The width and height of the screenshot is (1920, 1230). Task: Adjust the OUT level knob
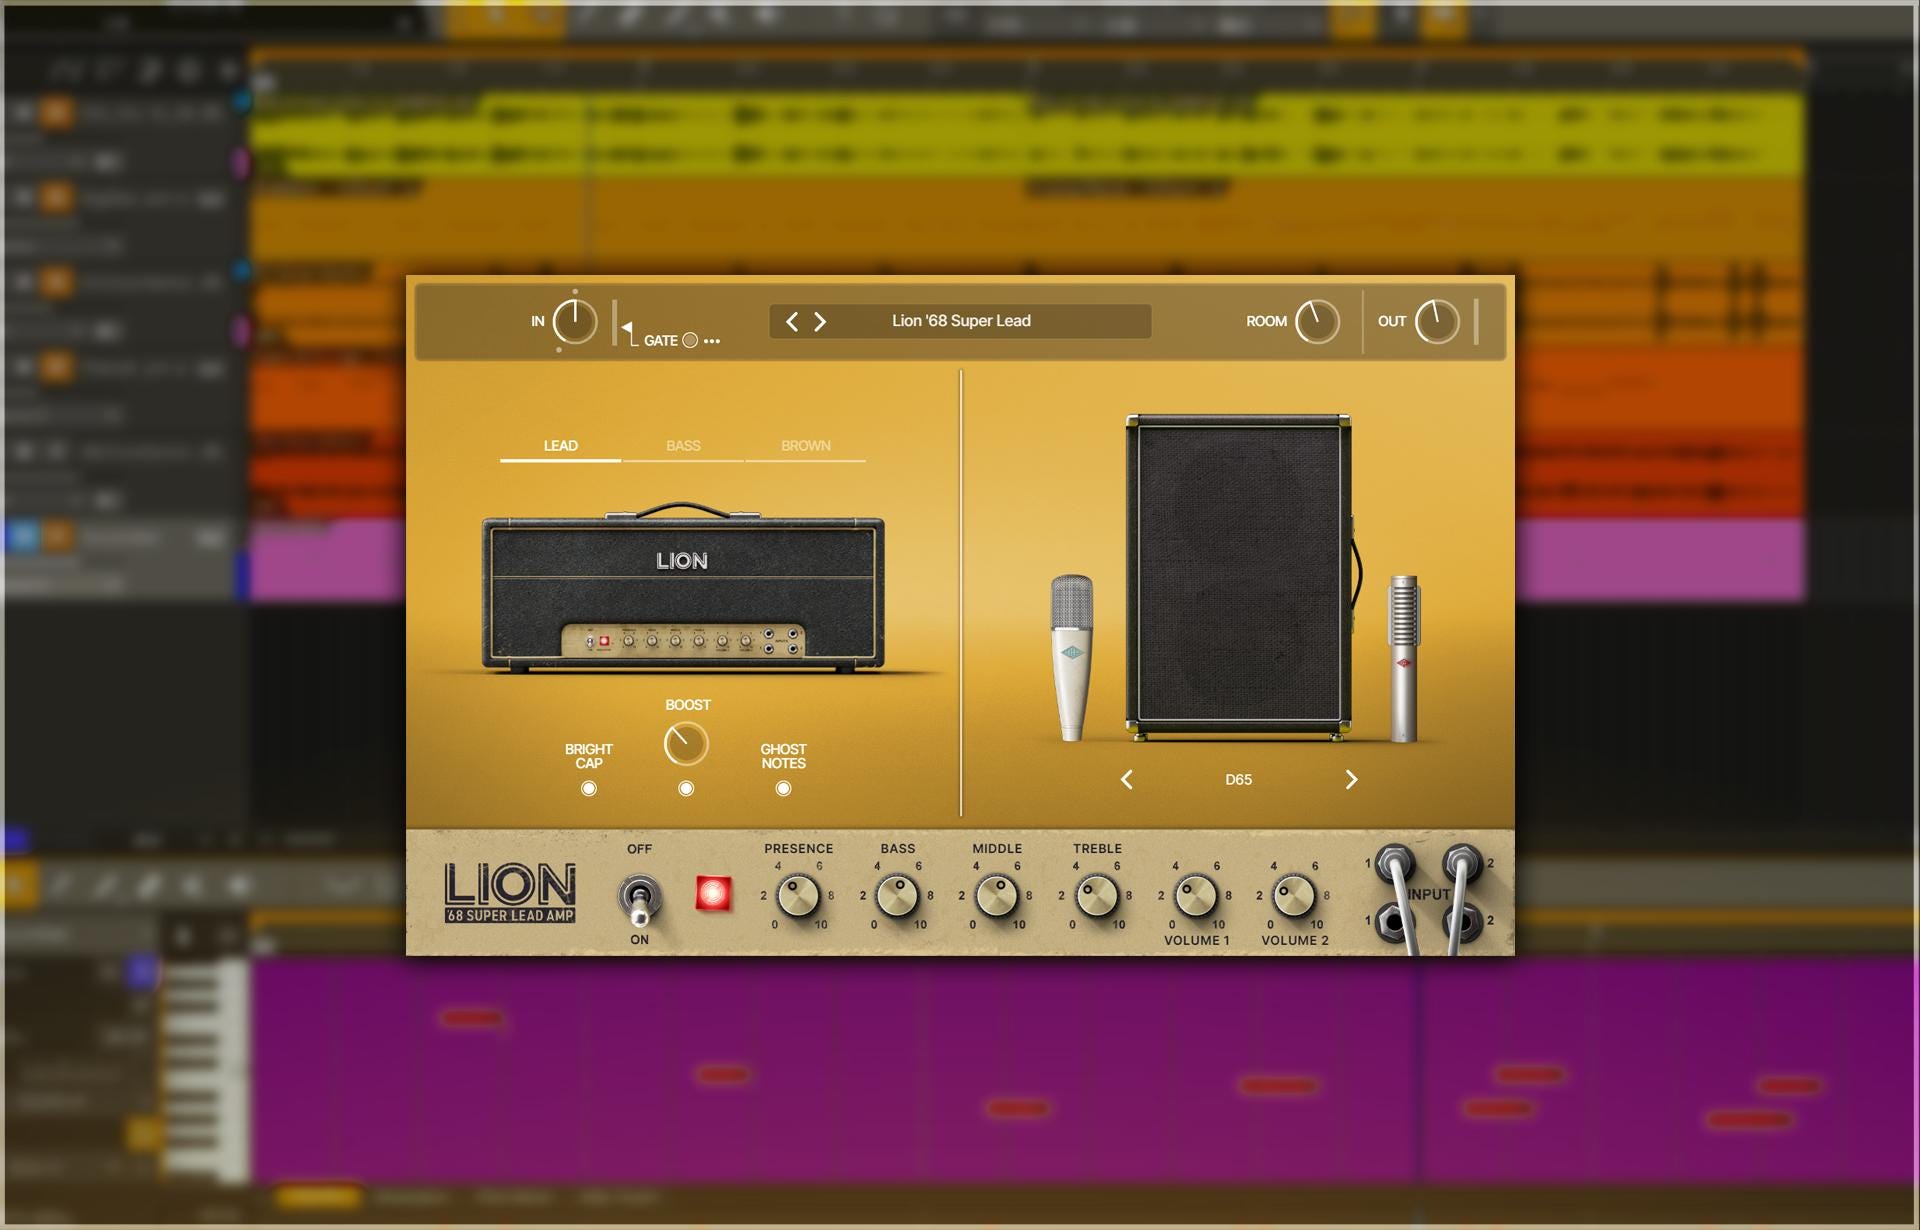1437,321
